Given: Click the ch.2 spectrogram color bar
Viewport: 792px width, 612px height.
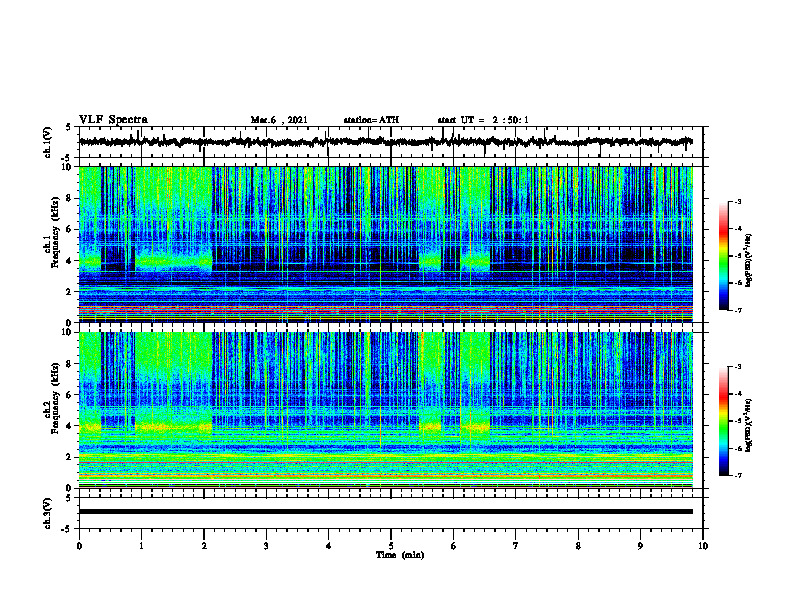Looking at the screenshot, I should click(723, 422).
